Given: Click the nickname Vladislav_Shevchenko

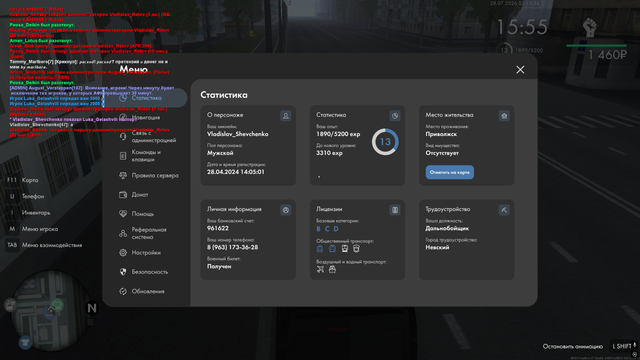Looking at the screenshot, I should 238,134.
